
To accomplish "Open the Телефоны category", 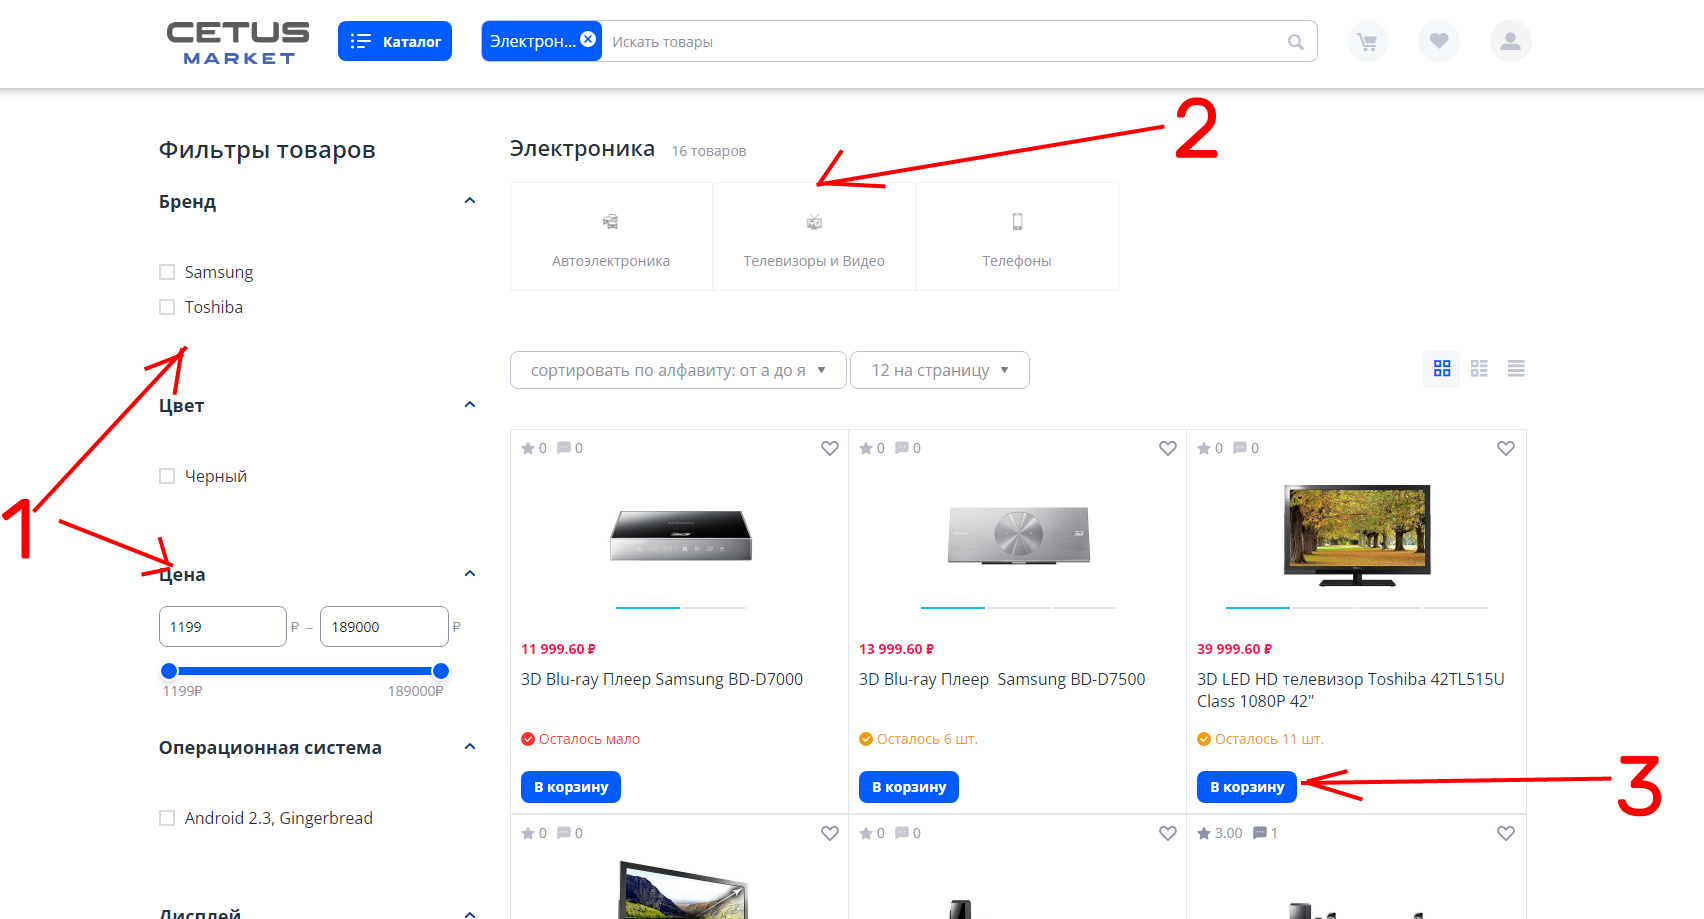I will (1017, 237).
